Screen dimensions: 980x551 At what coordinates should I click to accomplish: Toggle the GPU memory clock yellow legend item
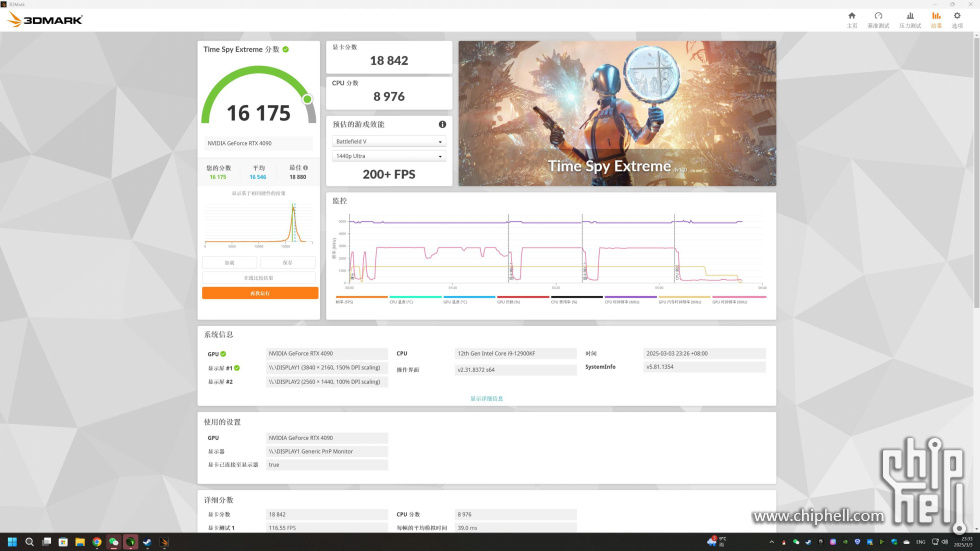(x=684, y=299)
